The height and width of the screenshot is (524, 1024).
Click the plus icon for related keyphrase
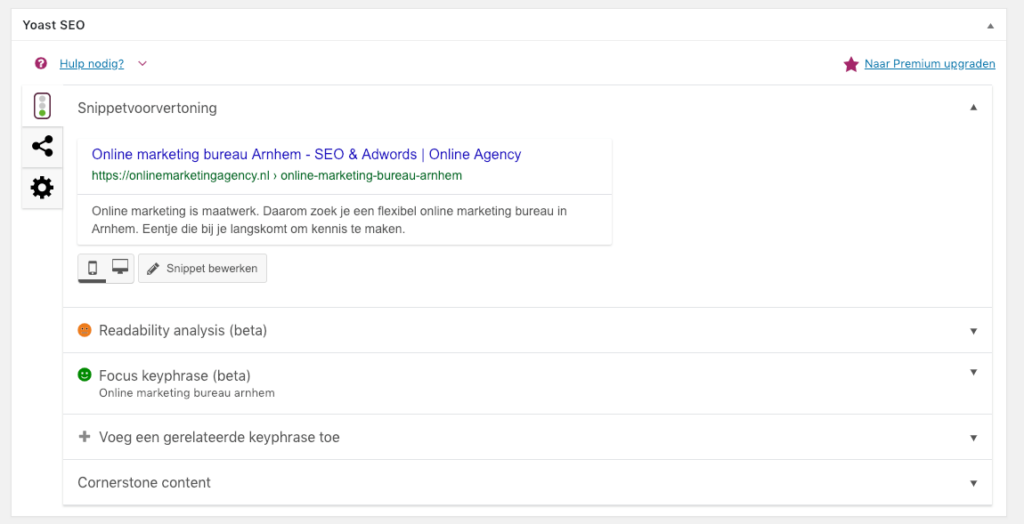[x=84, y=436]
